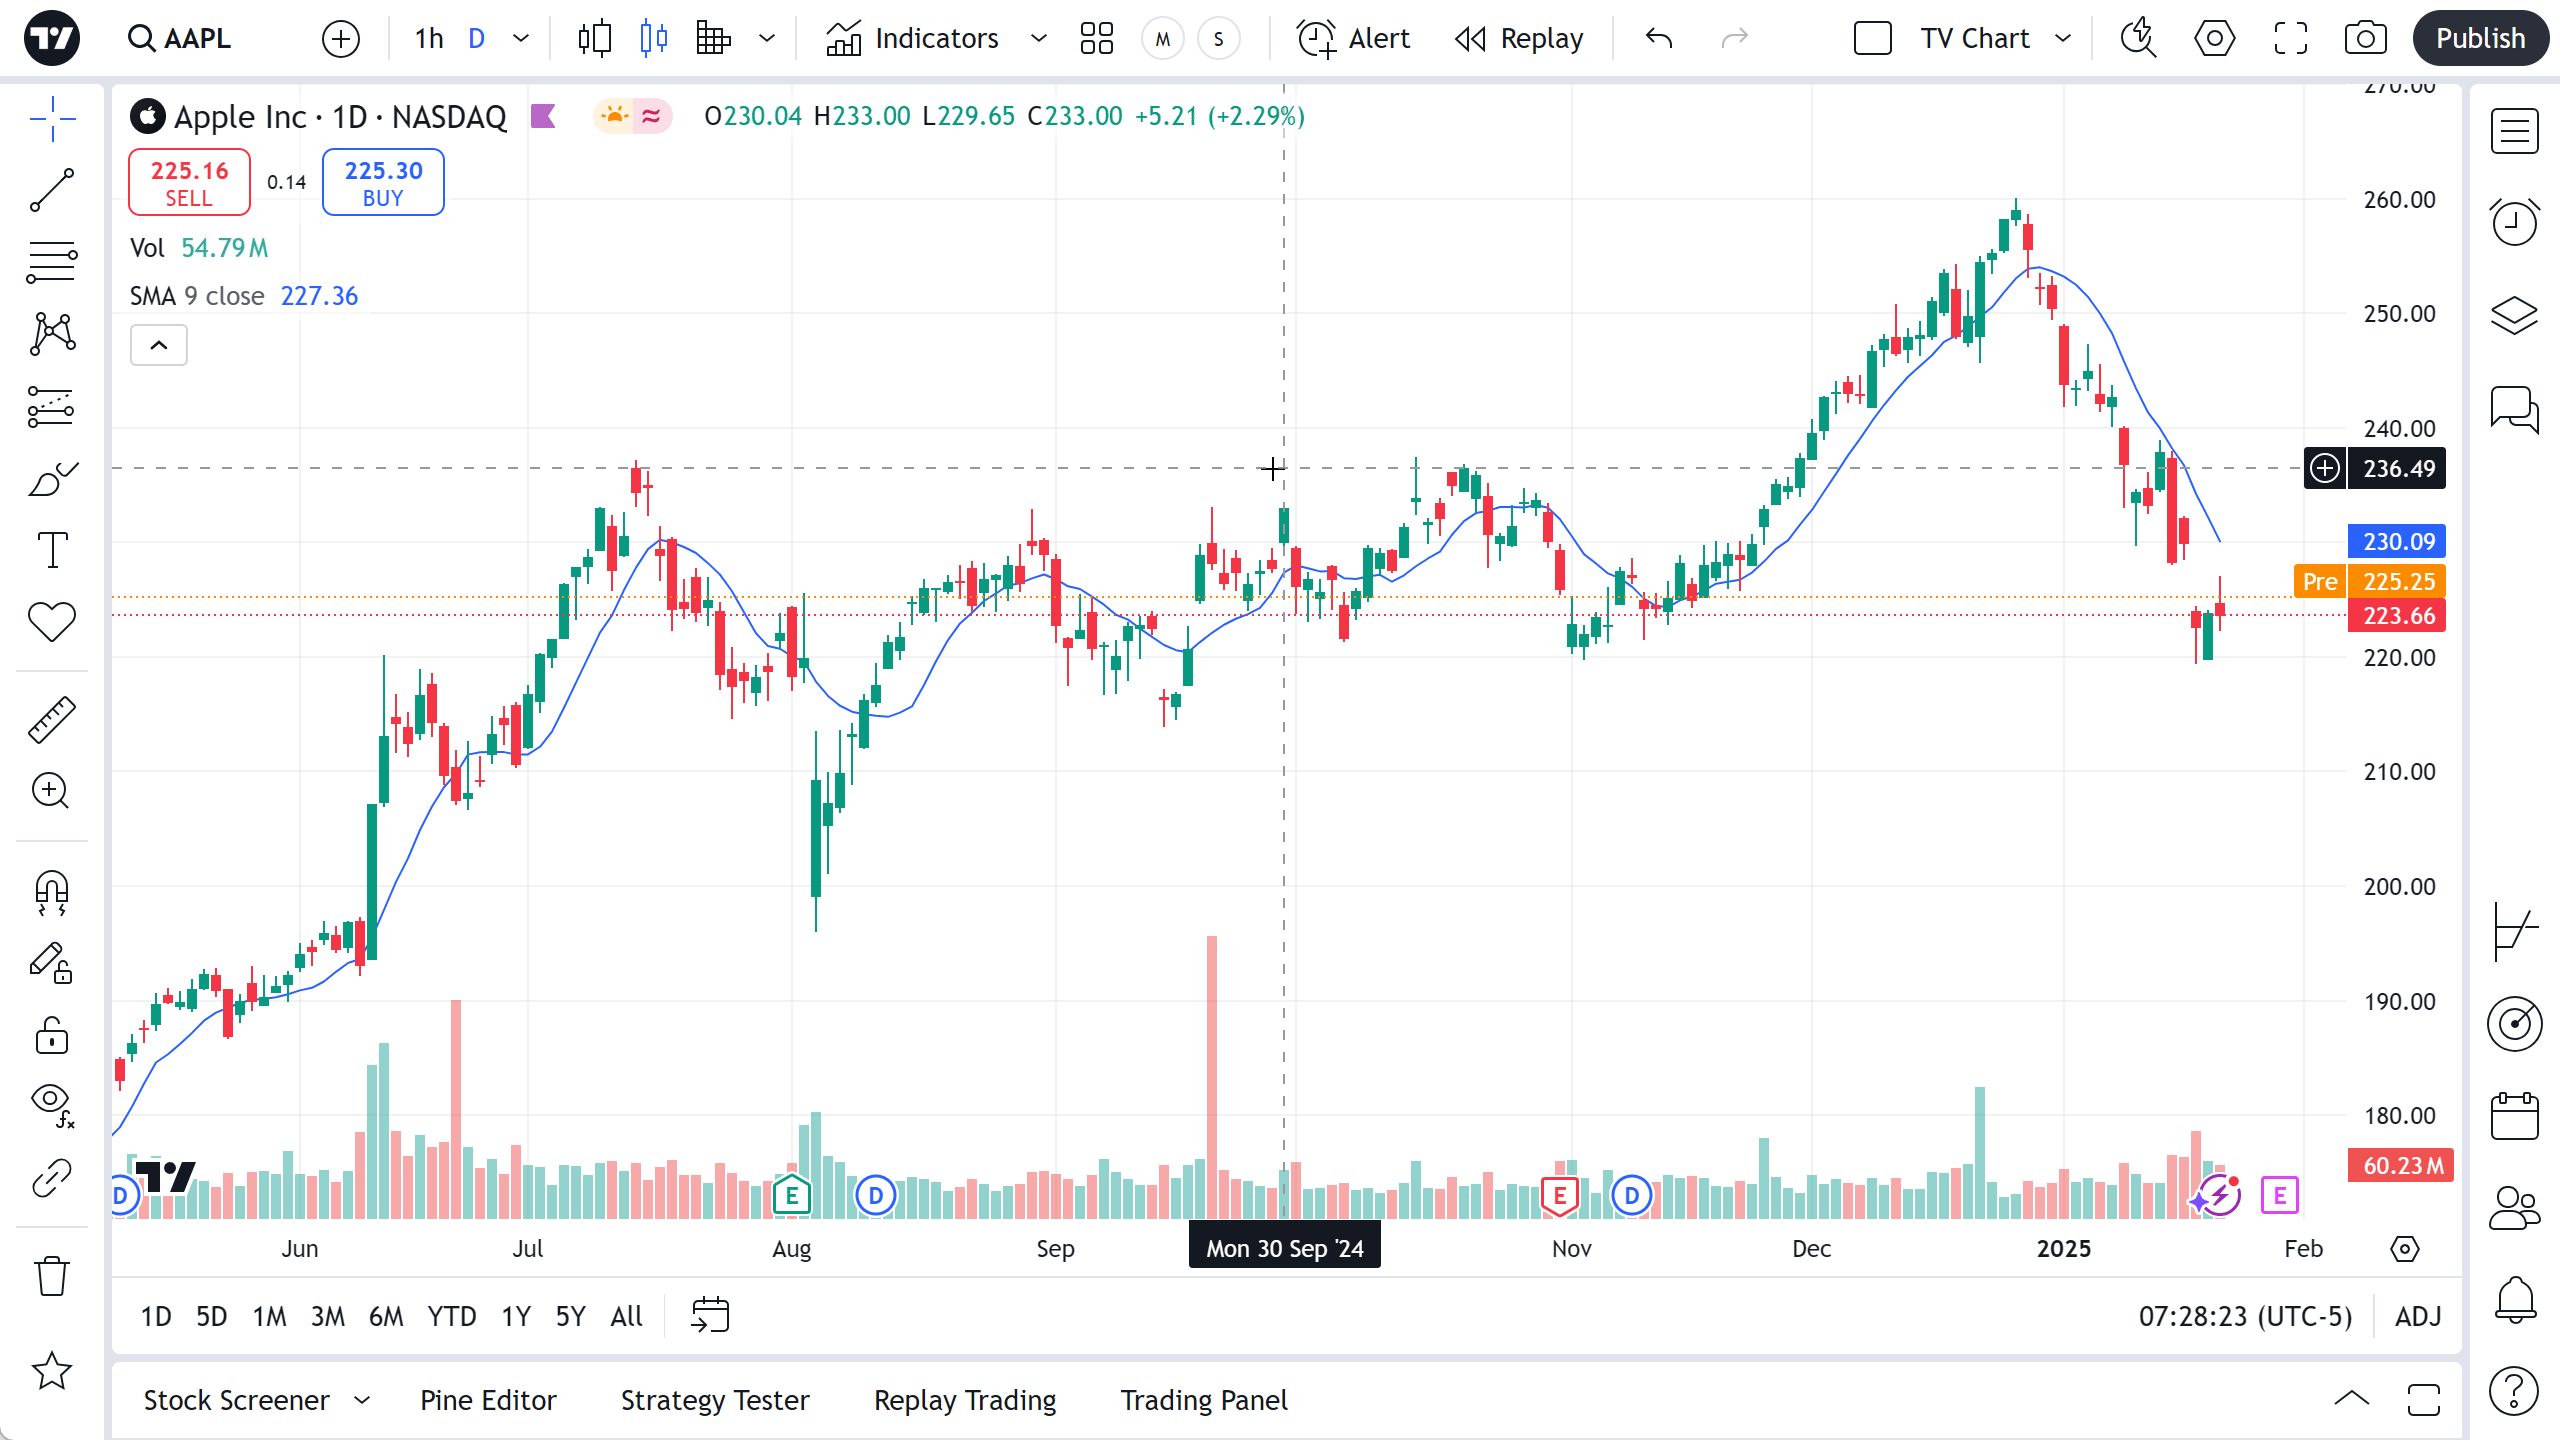2560x1440 pixels.
Task: Toggle magnet mode on
Action: tap(52, 892)
